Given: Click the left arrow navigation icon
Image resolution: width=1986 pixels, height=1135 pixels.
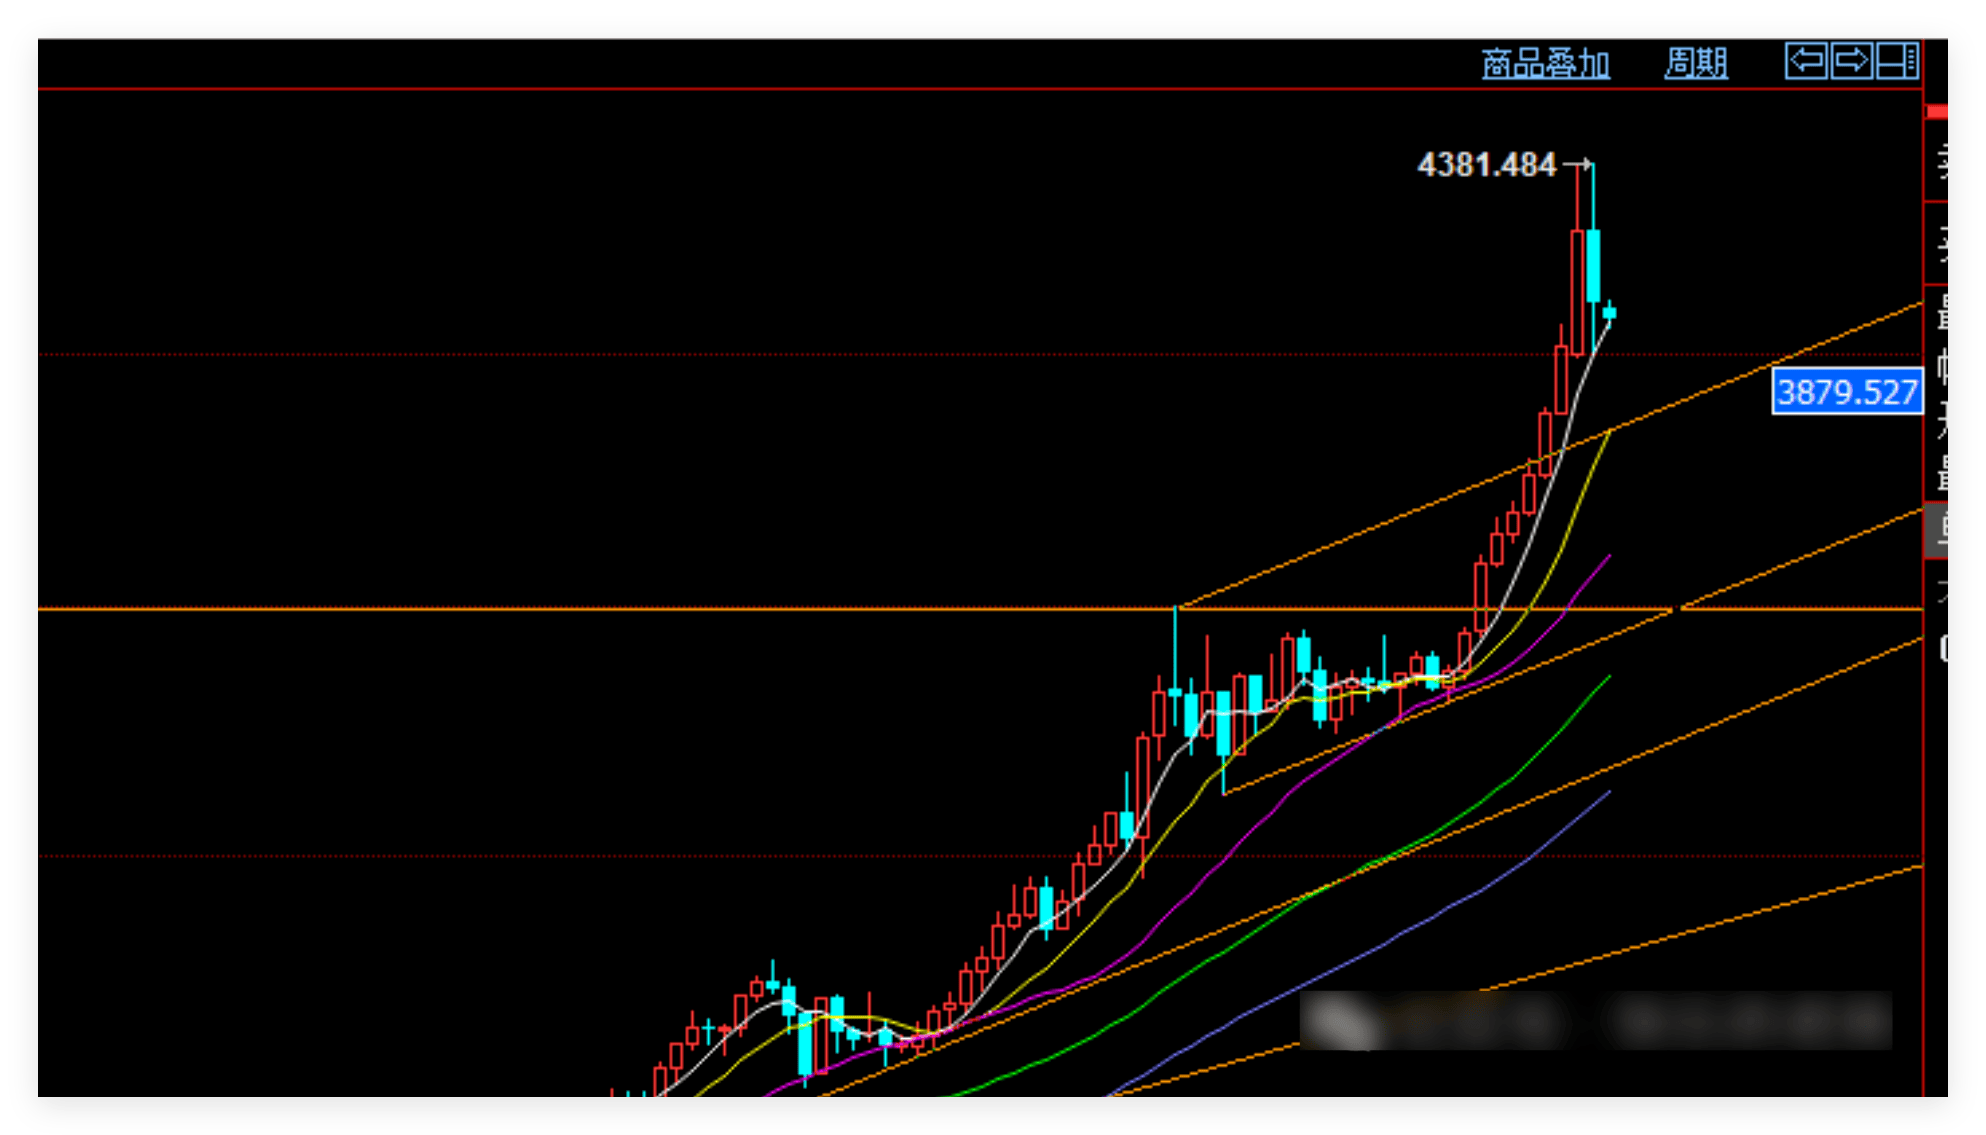Looking at the screenshot, I should [x=1806, y=61].
